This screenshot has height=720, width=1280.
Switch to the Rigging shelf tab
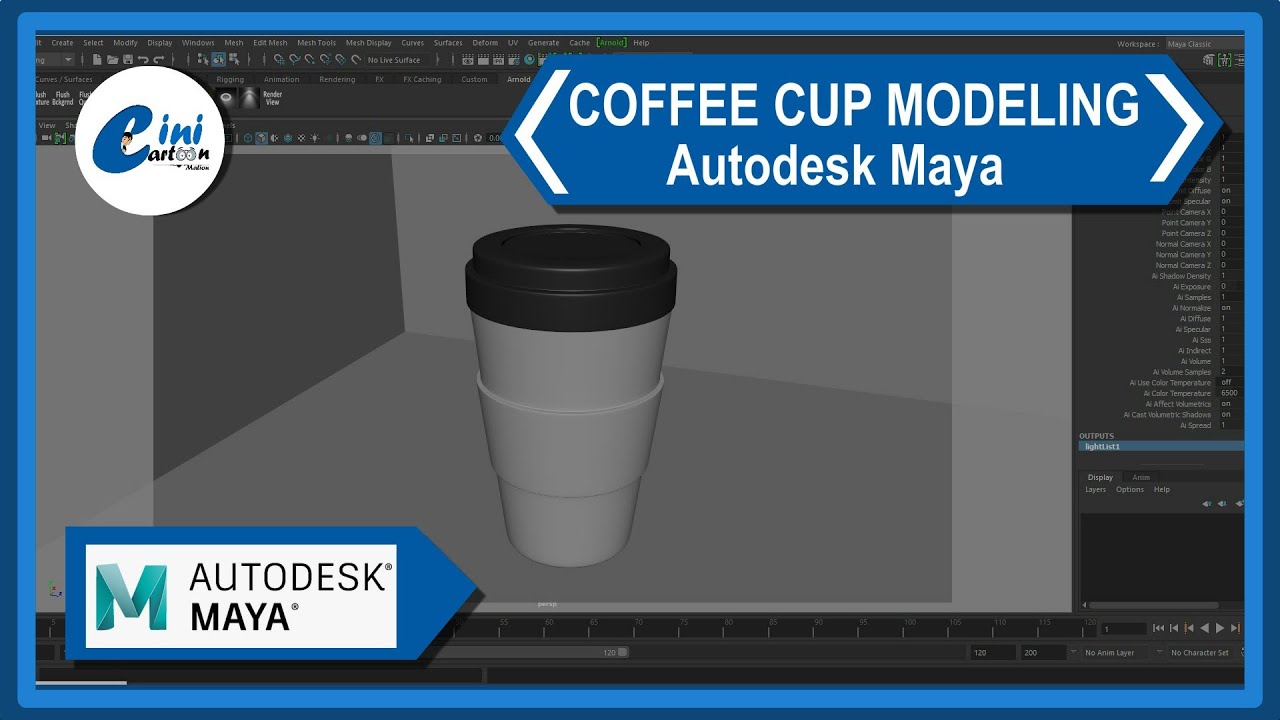tap(230, 79)
